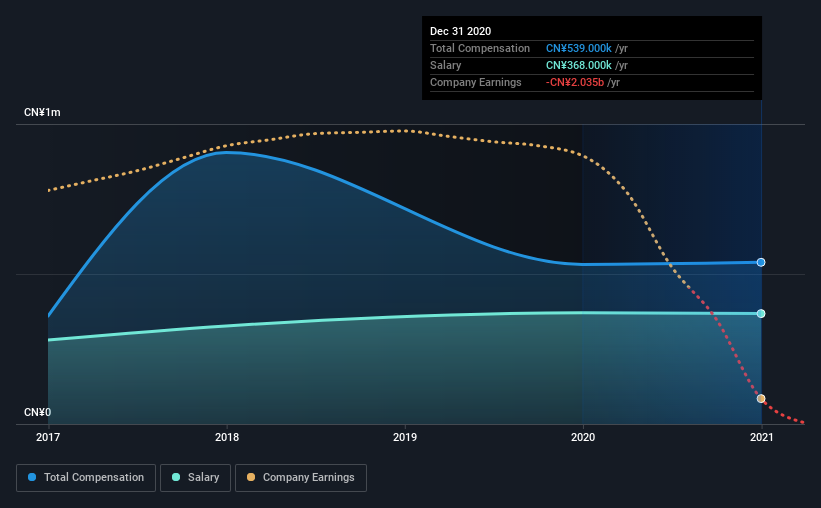Viewport: 821px width, 508px height.
Task: Click the blue Total Compensation data point at 2021
Action: pos(761,262)
